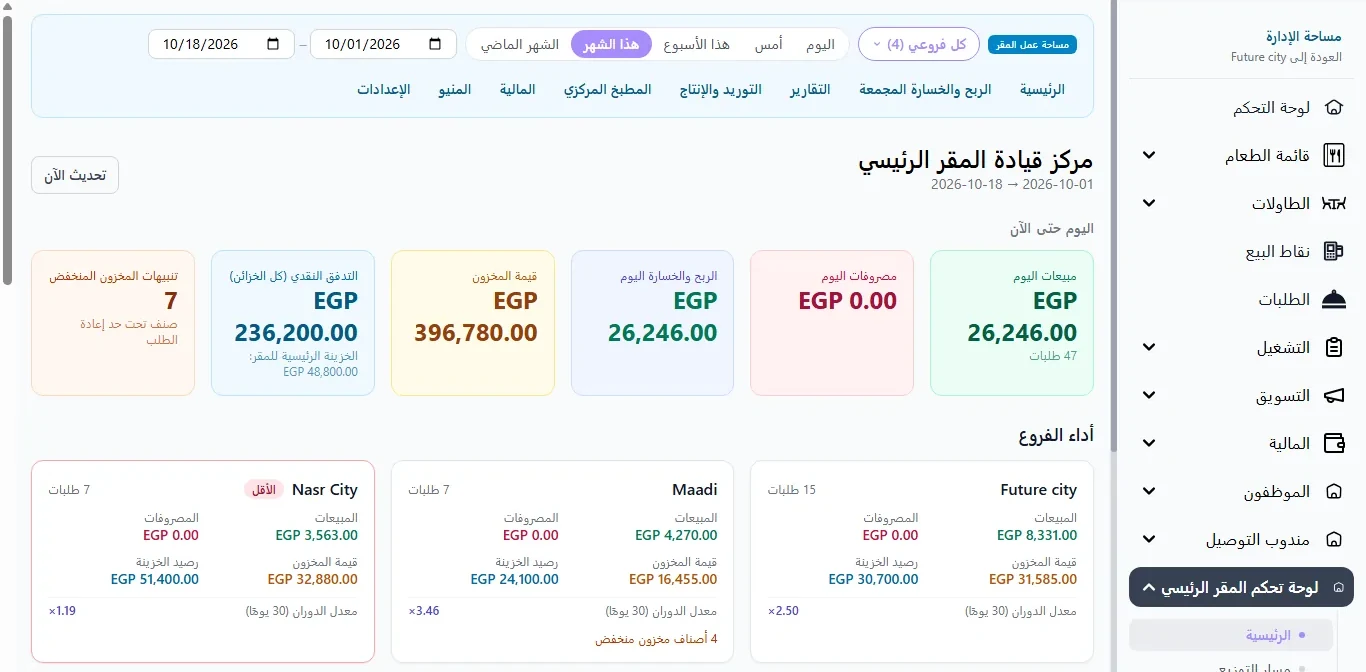The height and width of the screenshot is (672, 1366).
Task: Open the calendar picker for 10/18/2026 date
Action: click(273, 44)
